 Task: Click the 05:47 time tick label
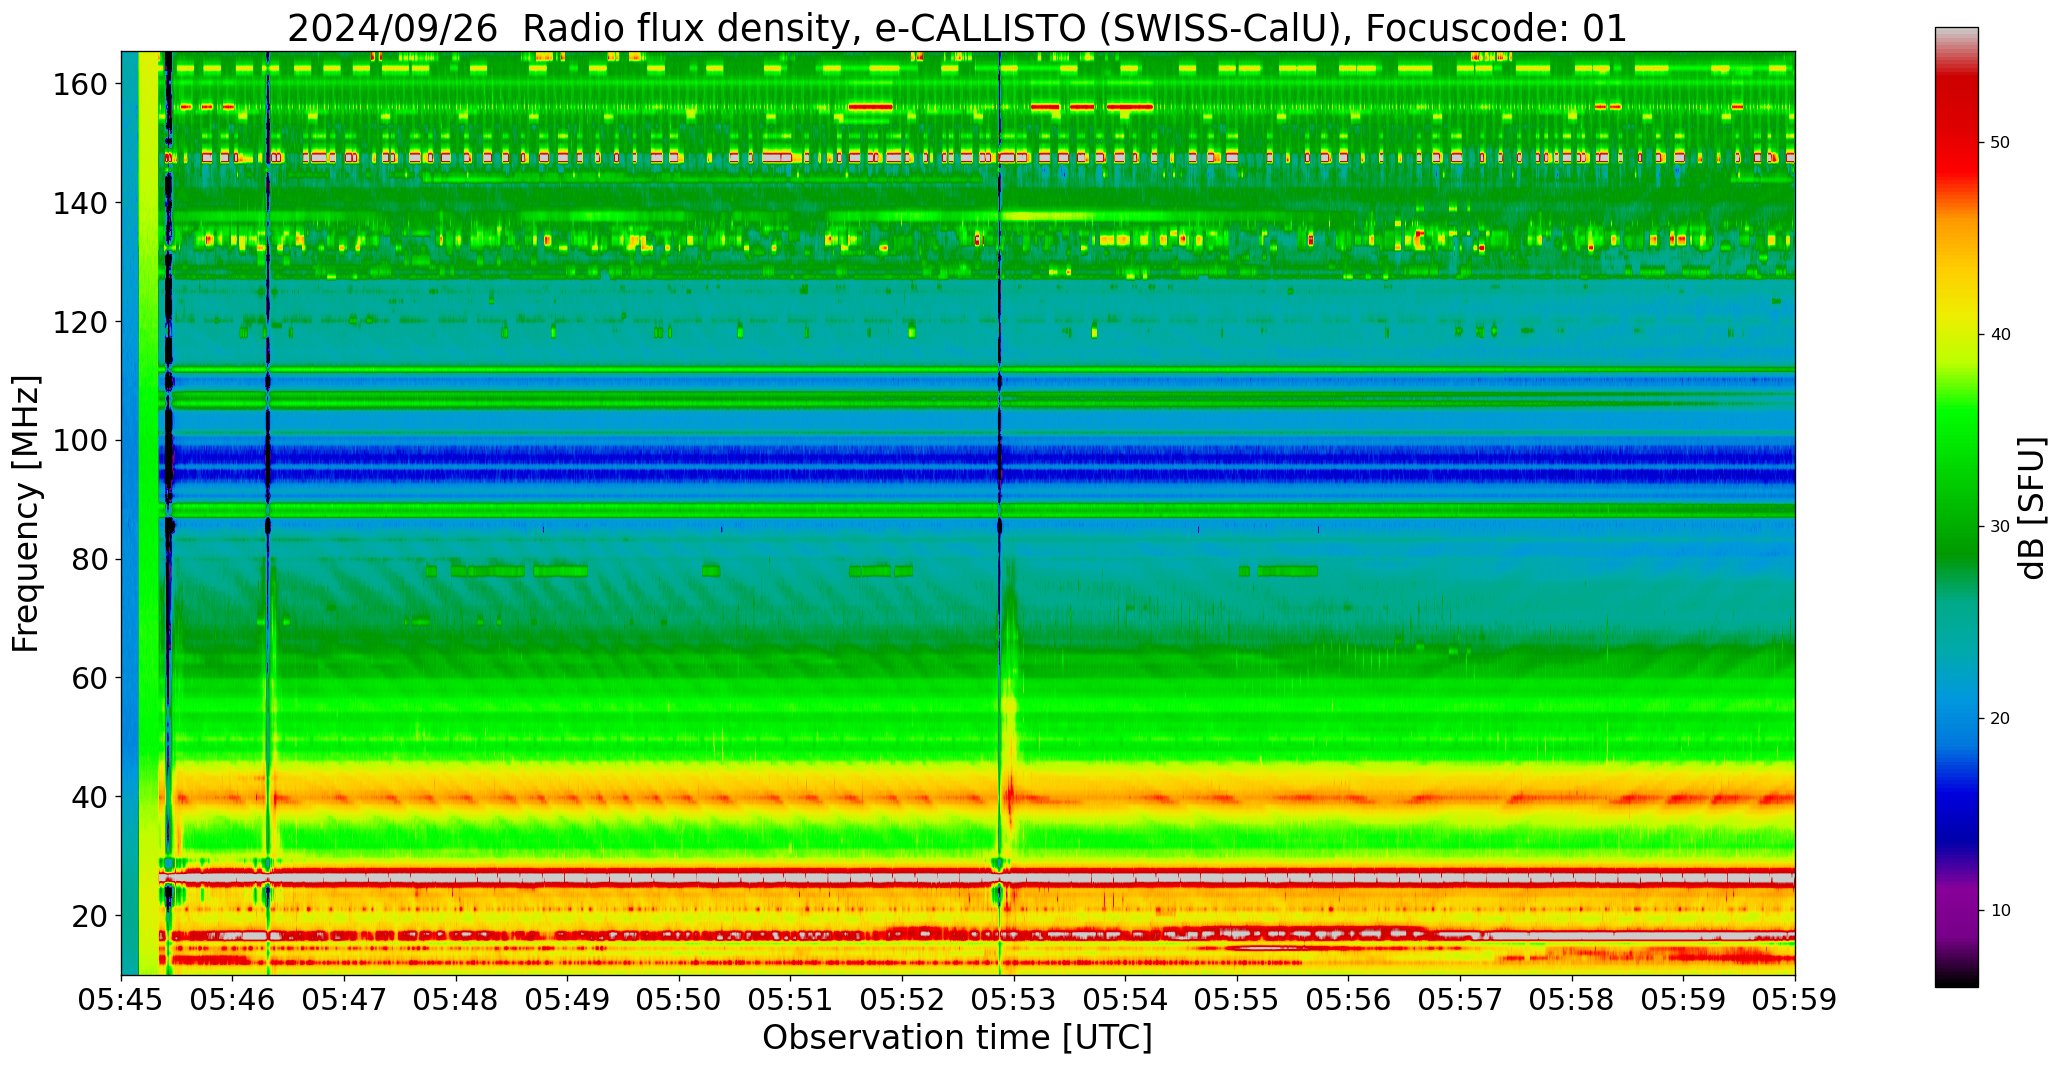point(345,1000)
